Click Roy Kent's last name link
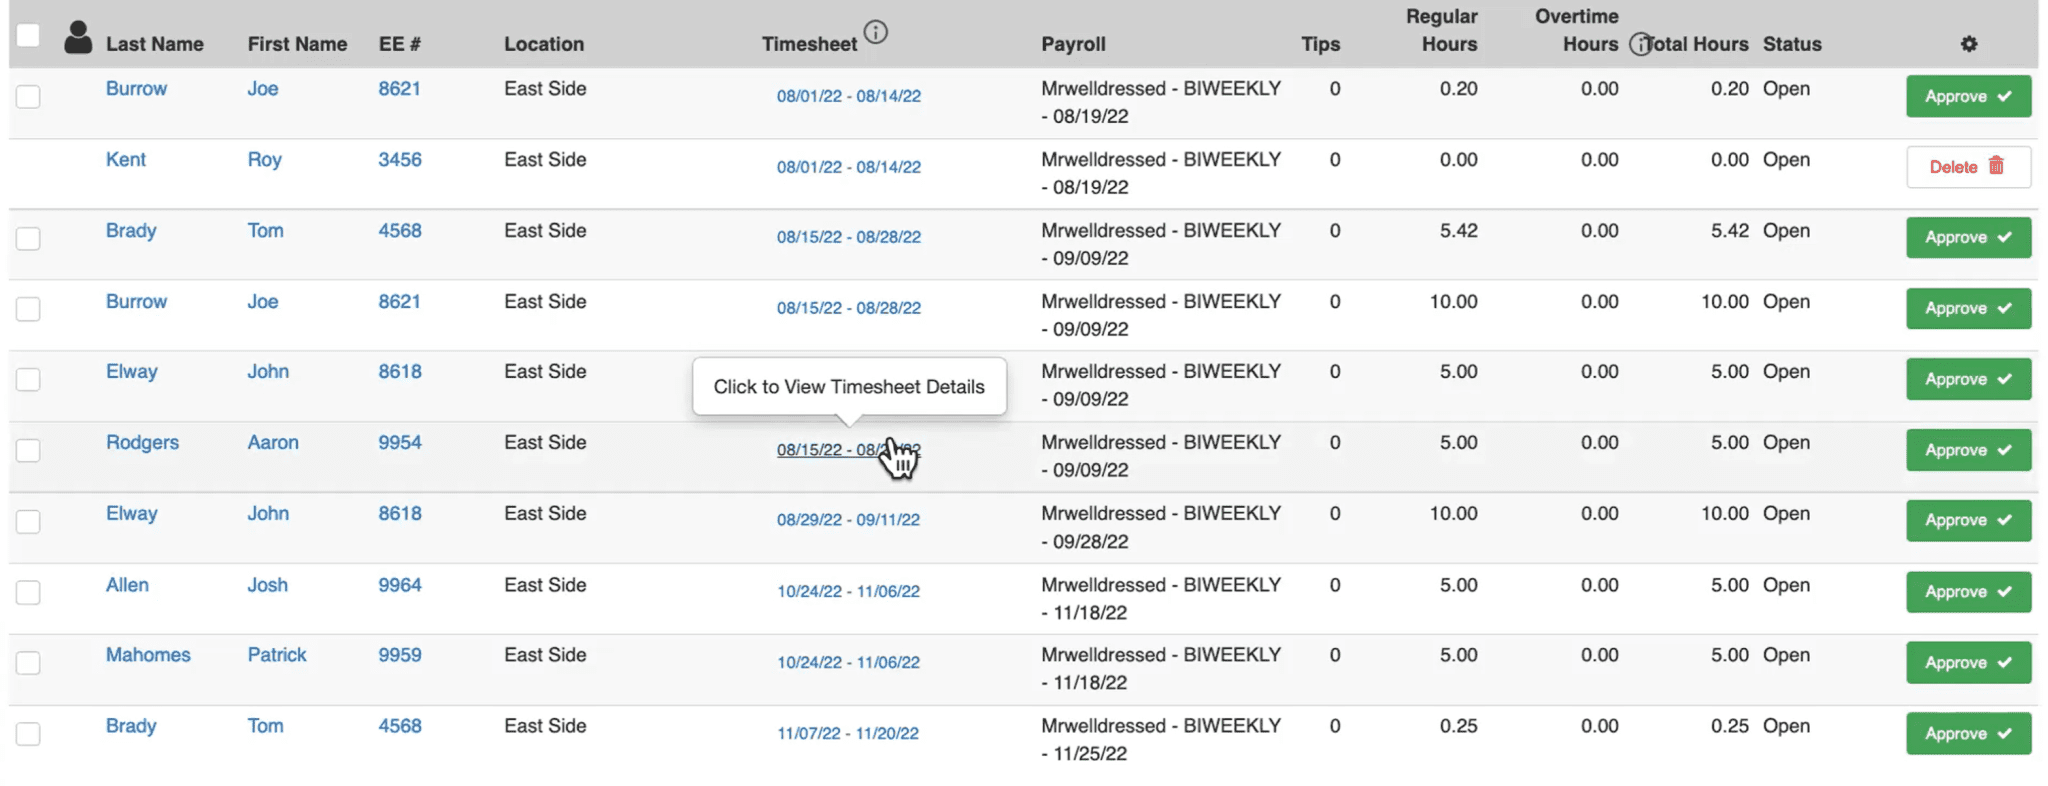The image size is (2048, 786). coord(126,159)
